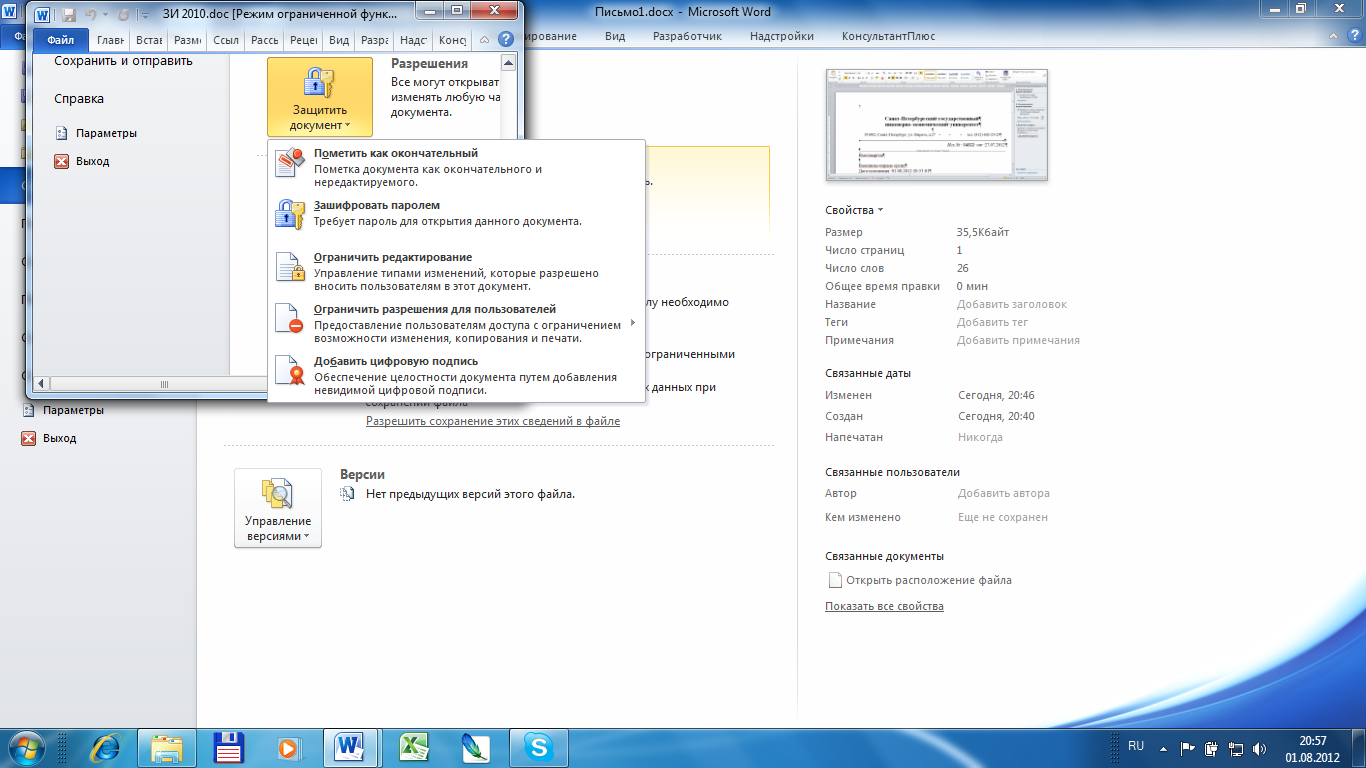The width and height of the screenshot is (1366, 768).
Task: Click Ограничить редактирование padlock page icon
Action: tap(290, 266)
